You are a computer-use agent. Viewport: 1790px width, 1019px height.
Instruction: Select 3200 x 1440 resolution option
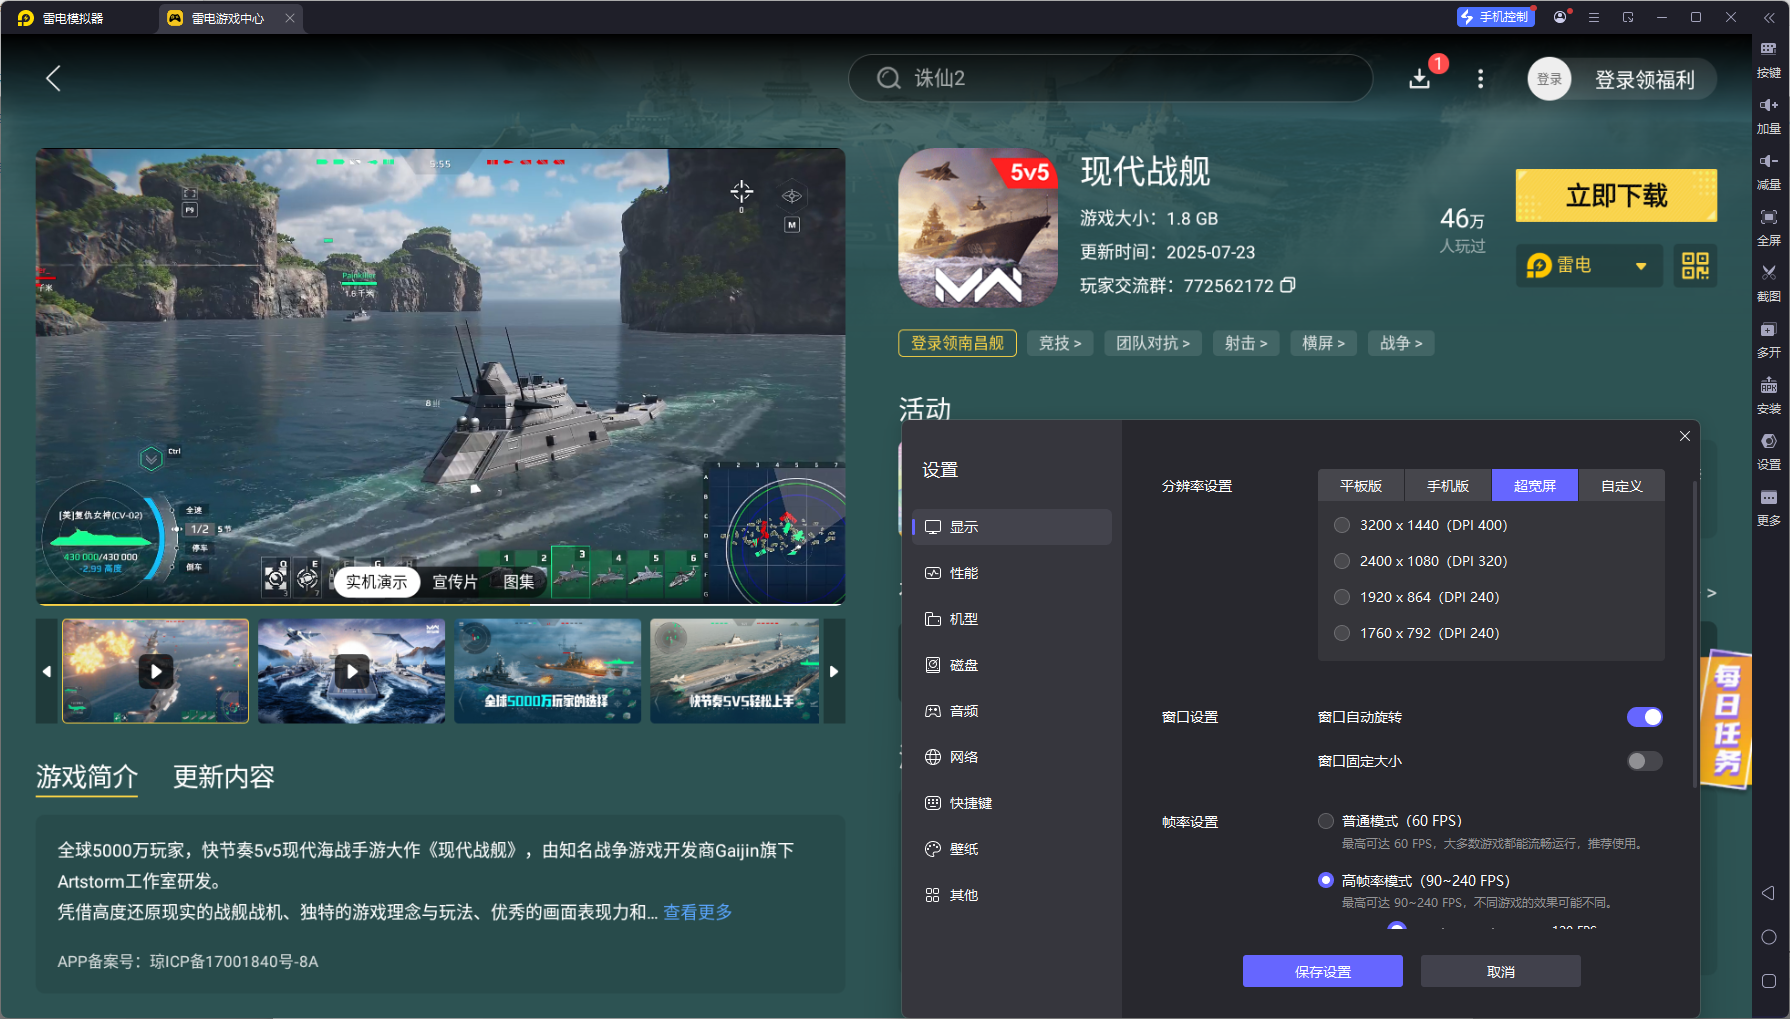1342,525
